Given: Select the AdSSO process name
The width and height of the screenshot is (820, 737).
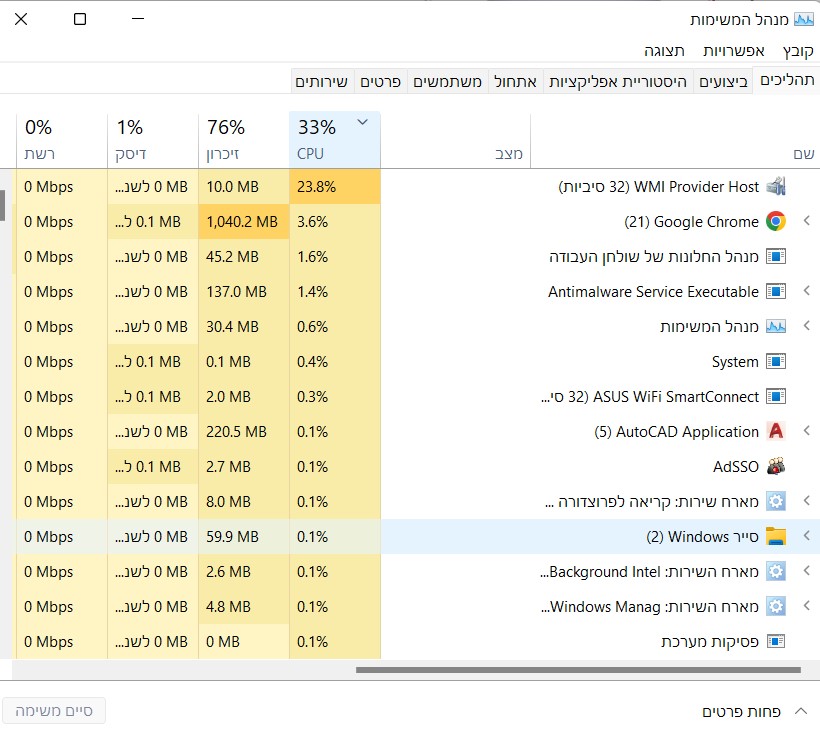Looking at the screenshot, I should [735, 467].
